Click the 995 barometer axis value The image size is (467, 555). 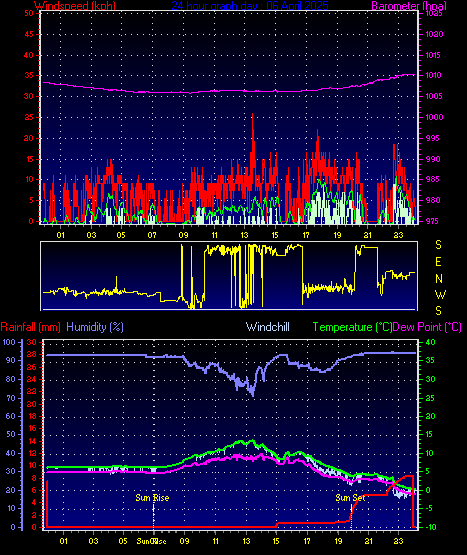point(432,138)
